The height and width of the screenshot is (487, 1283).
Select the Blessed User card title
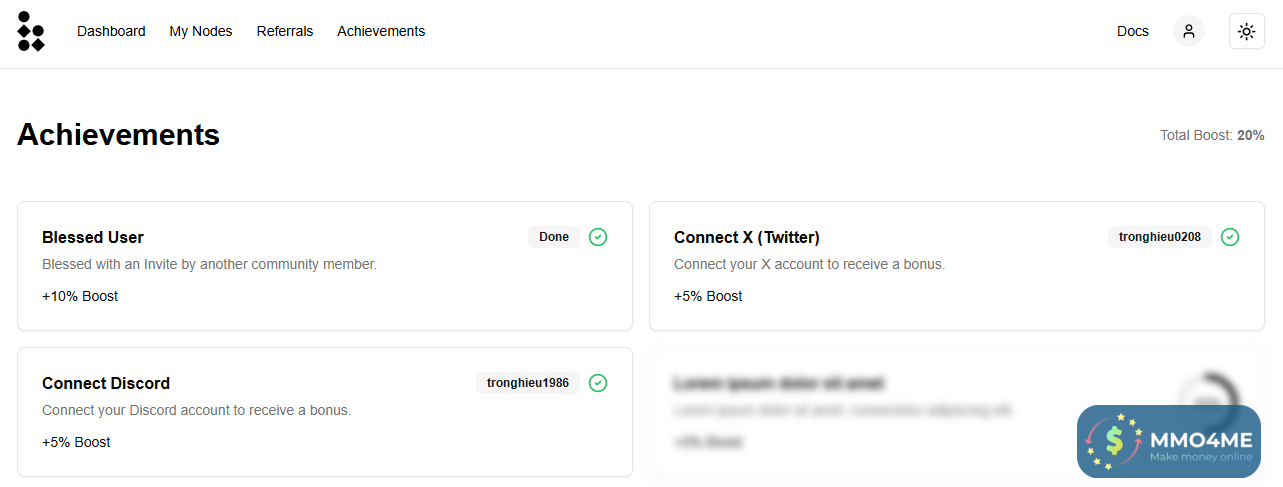tap(93, 237)
